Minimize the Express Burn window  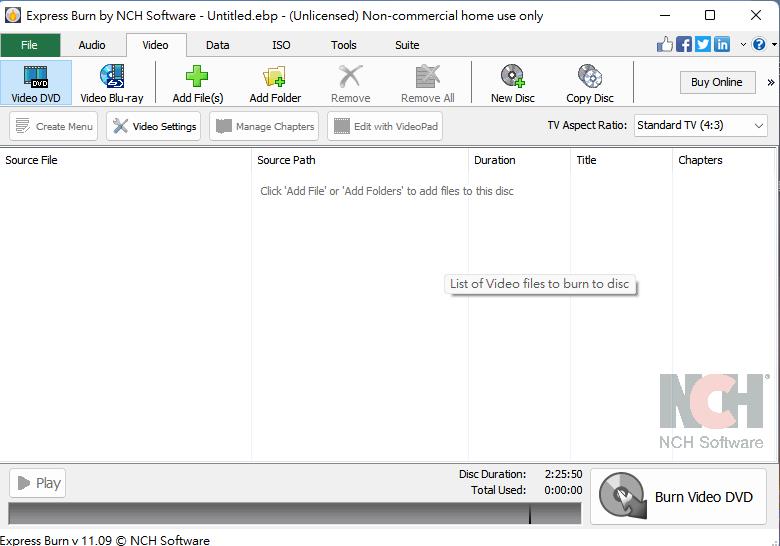click(665, 15)
